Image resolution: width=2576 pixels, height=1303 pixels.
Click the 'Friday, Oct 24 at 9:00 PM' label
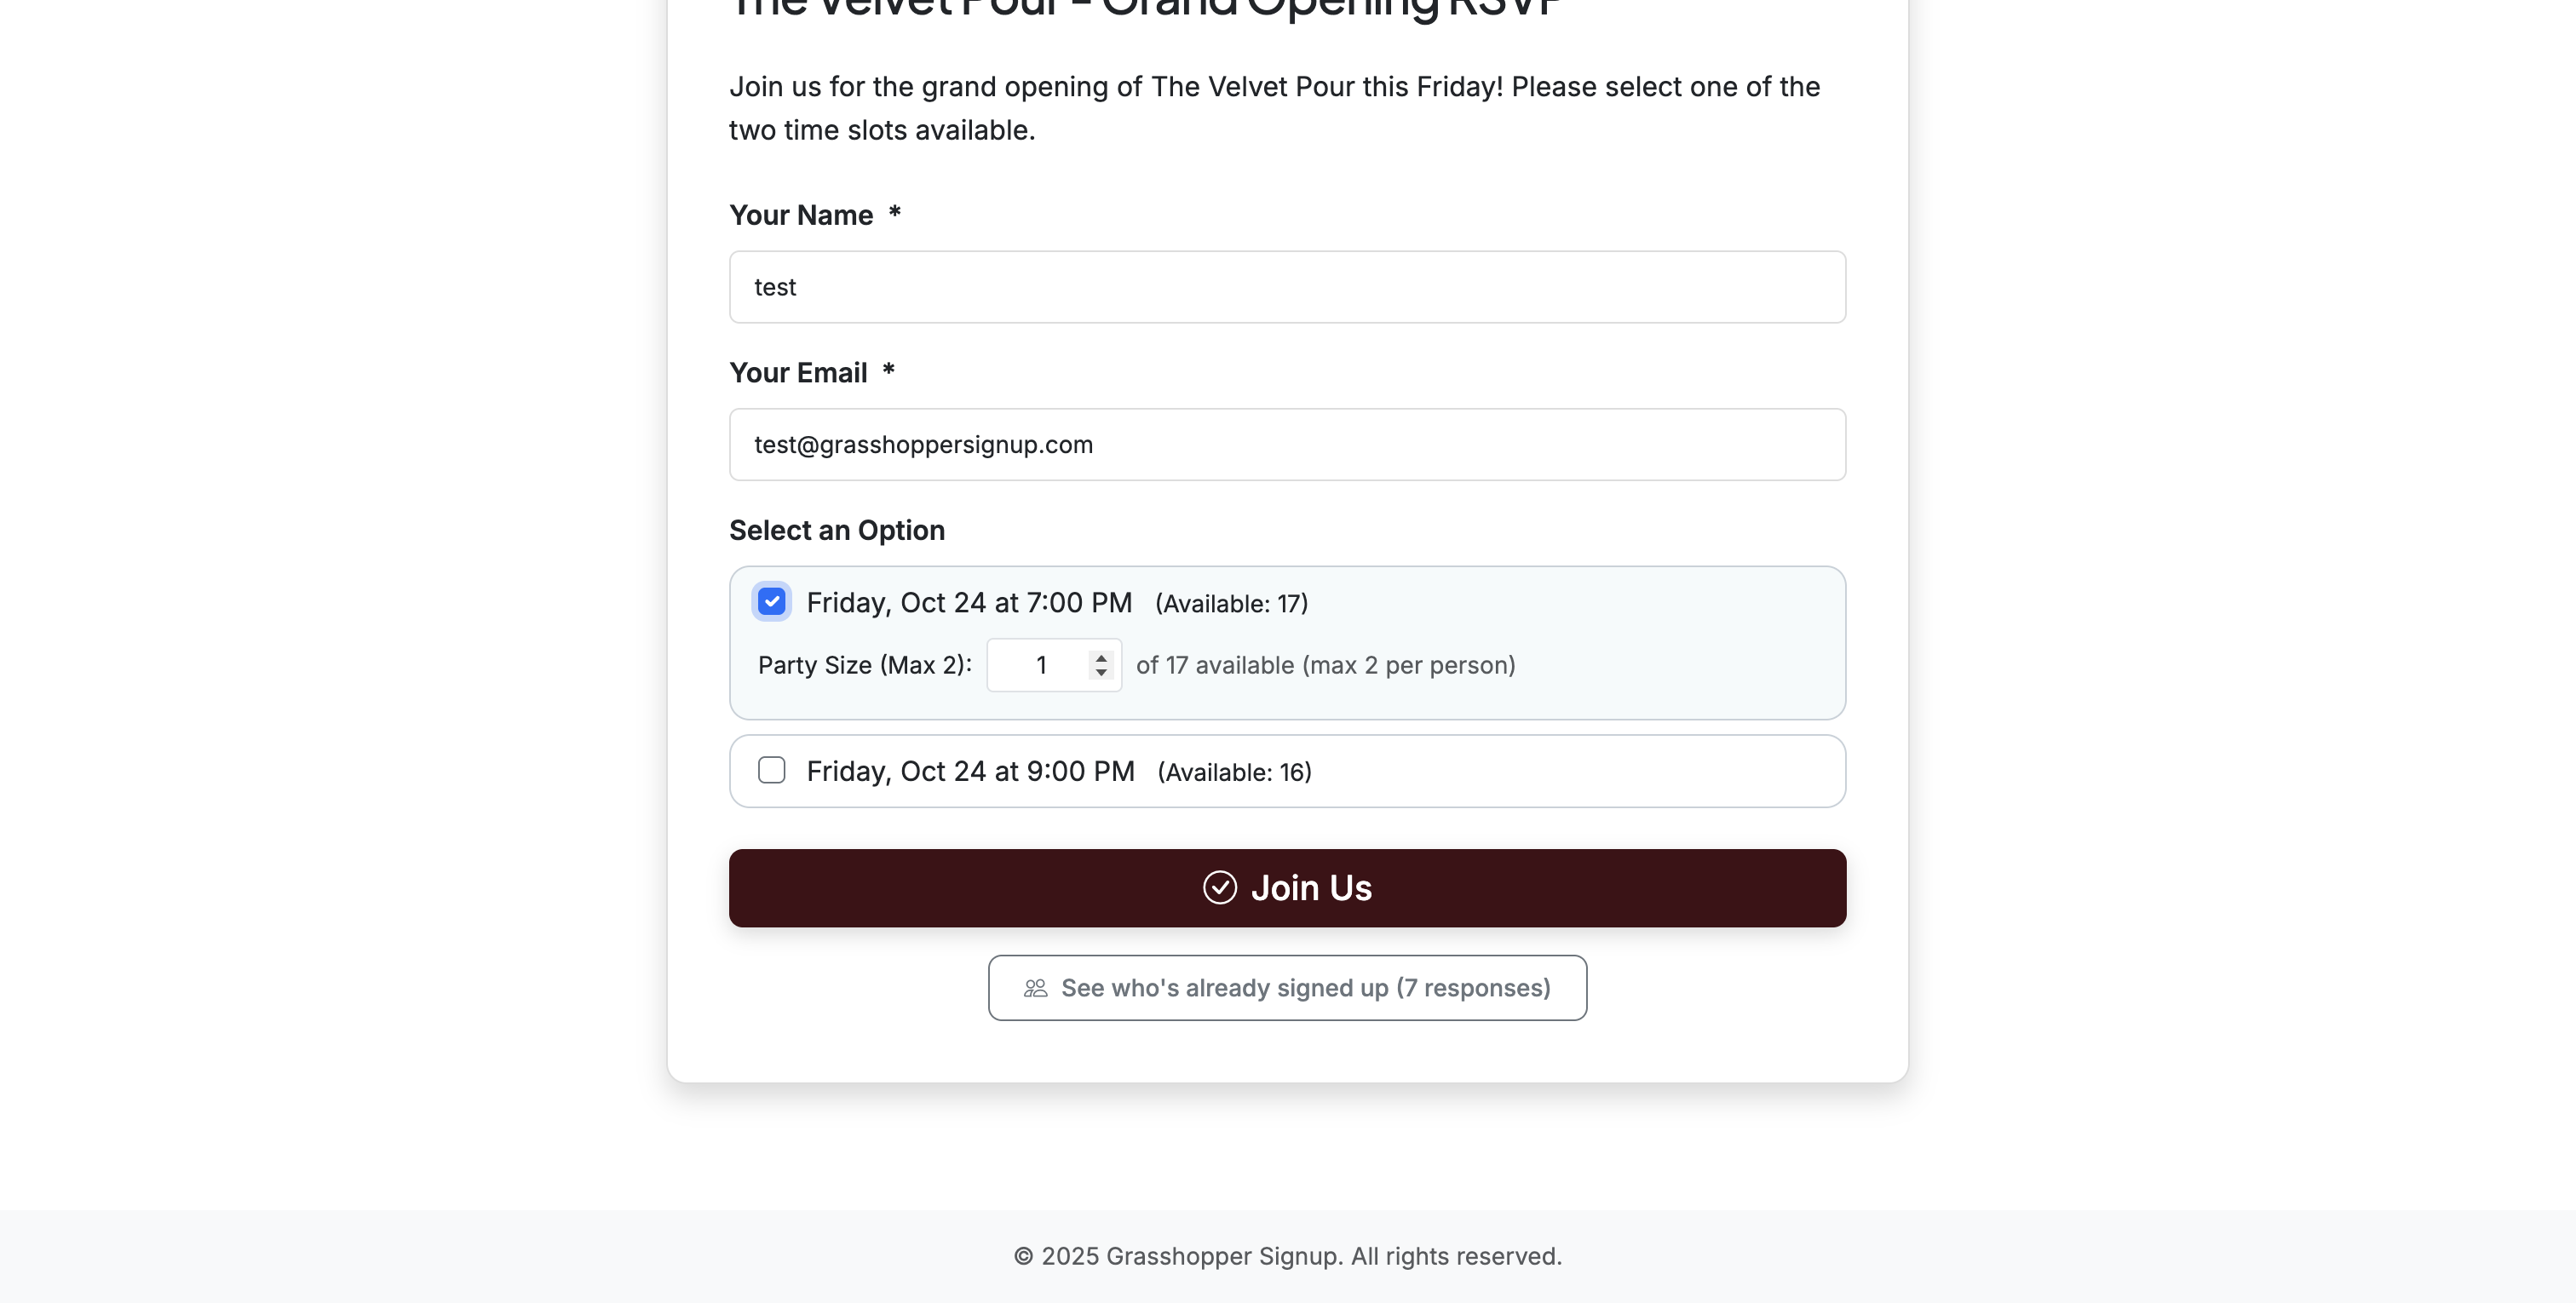click(x=970, y=772)
